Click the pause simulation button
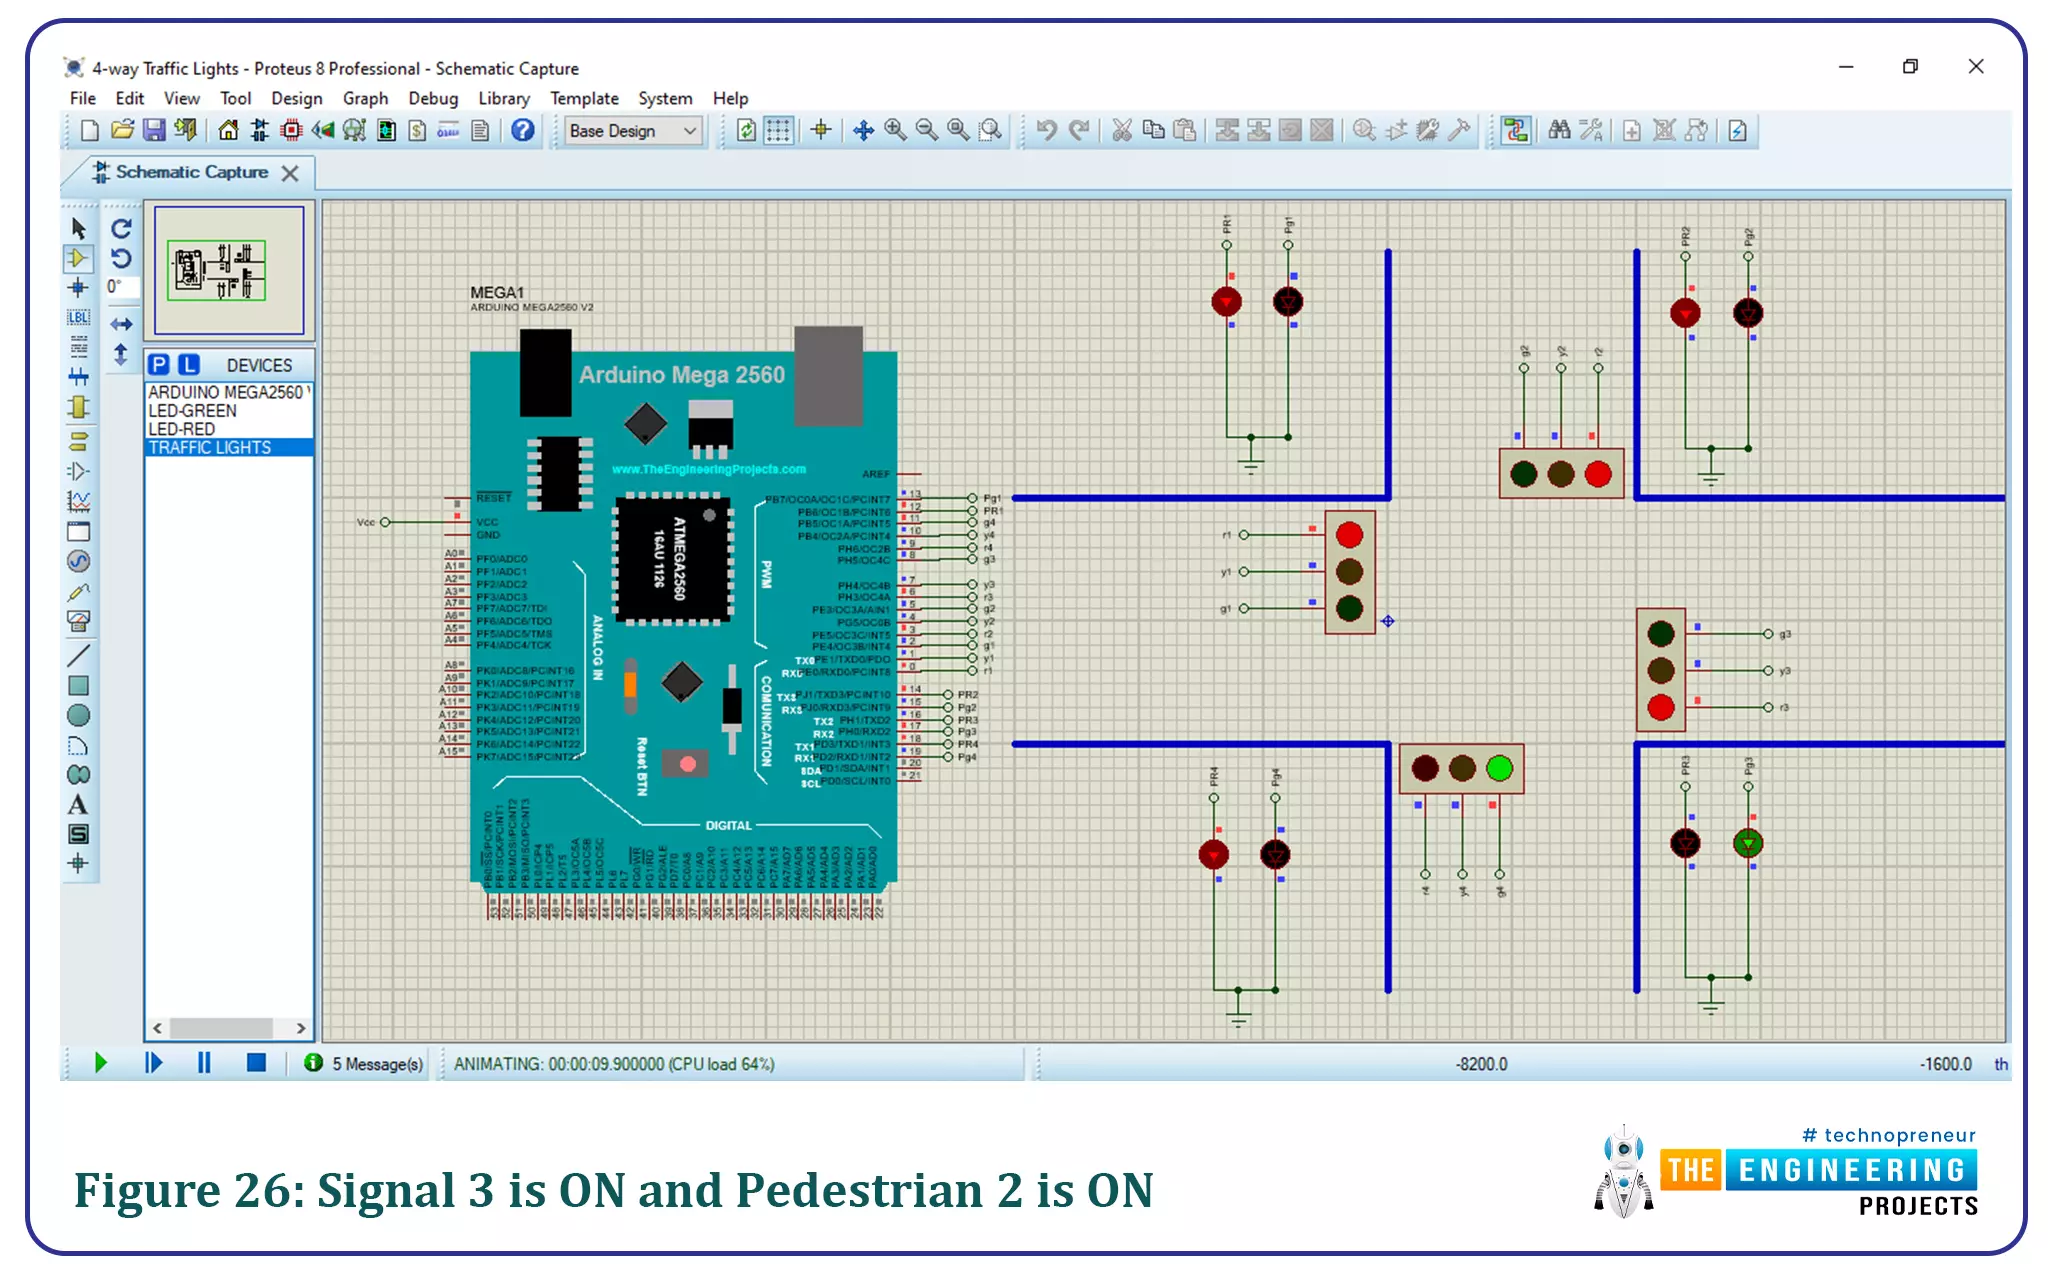The width and height of the screenshot is (2048, 1283). click(x=205, y=1063)
